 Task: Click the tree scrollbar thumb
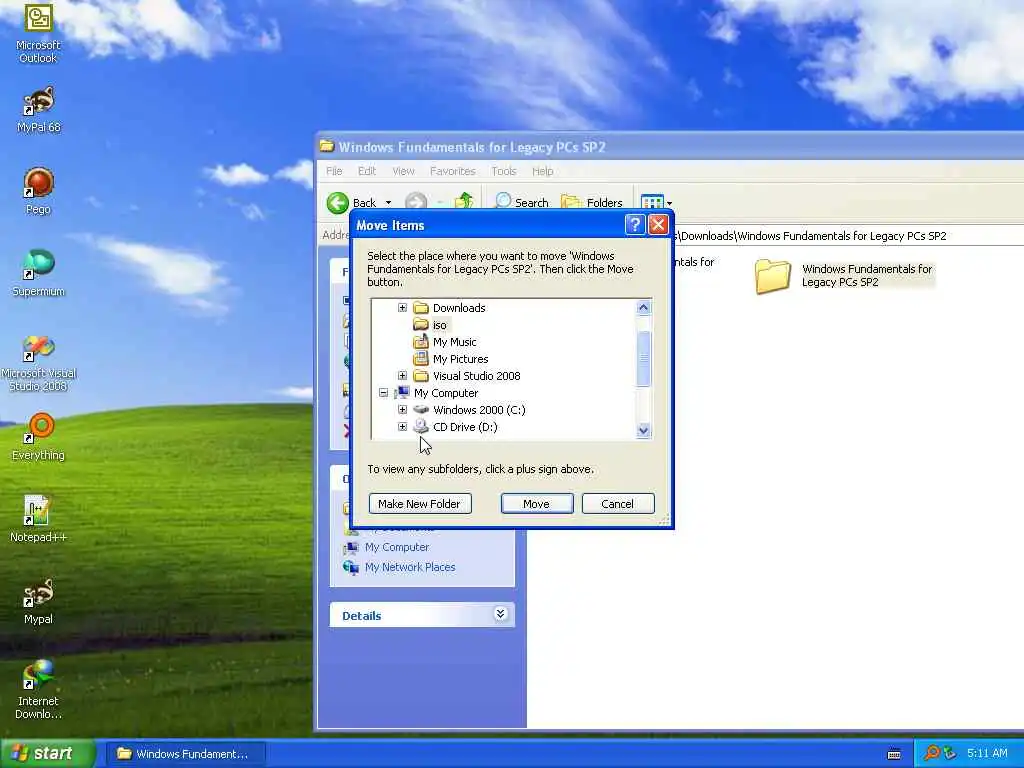tap(643, 359)
